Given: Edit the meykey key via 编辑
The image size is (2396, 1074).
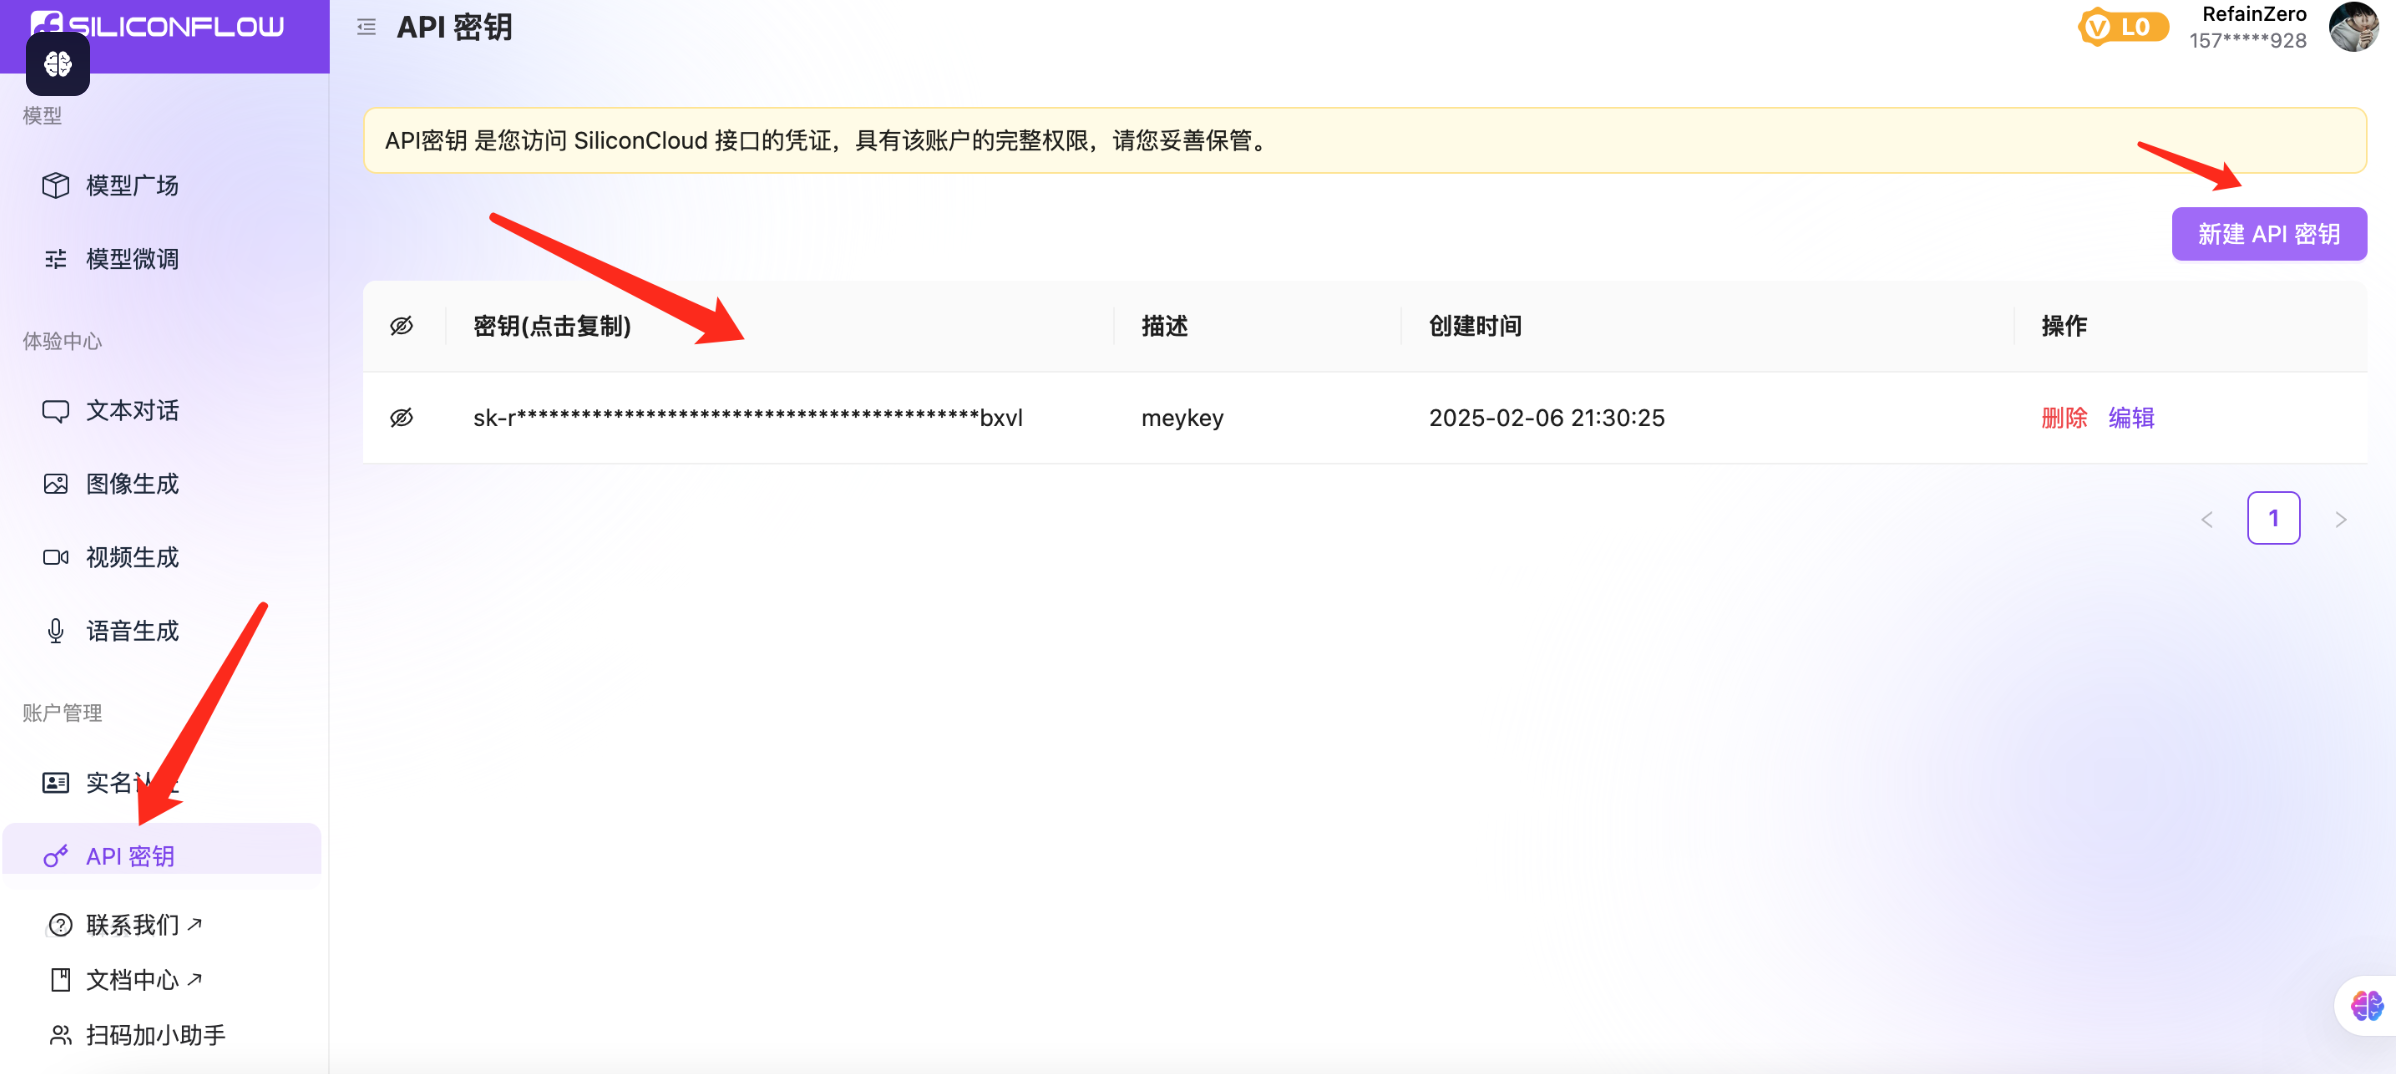Looking at the screenshot, I should 2132,418.
